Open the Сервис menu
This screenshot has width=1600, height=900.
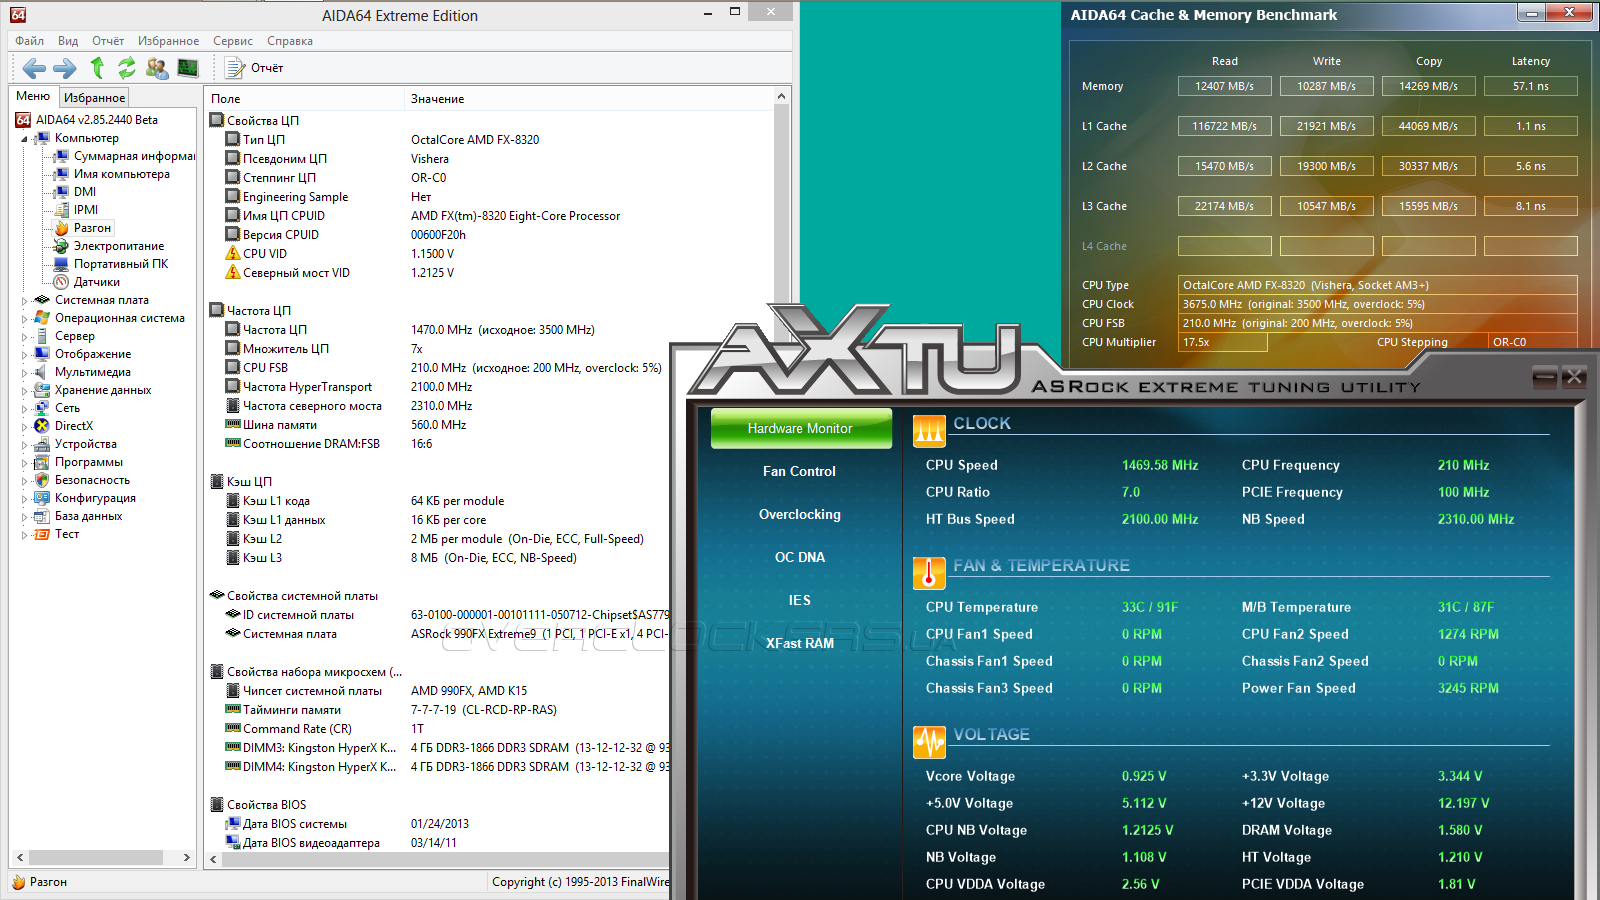coord(233,41)
